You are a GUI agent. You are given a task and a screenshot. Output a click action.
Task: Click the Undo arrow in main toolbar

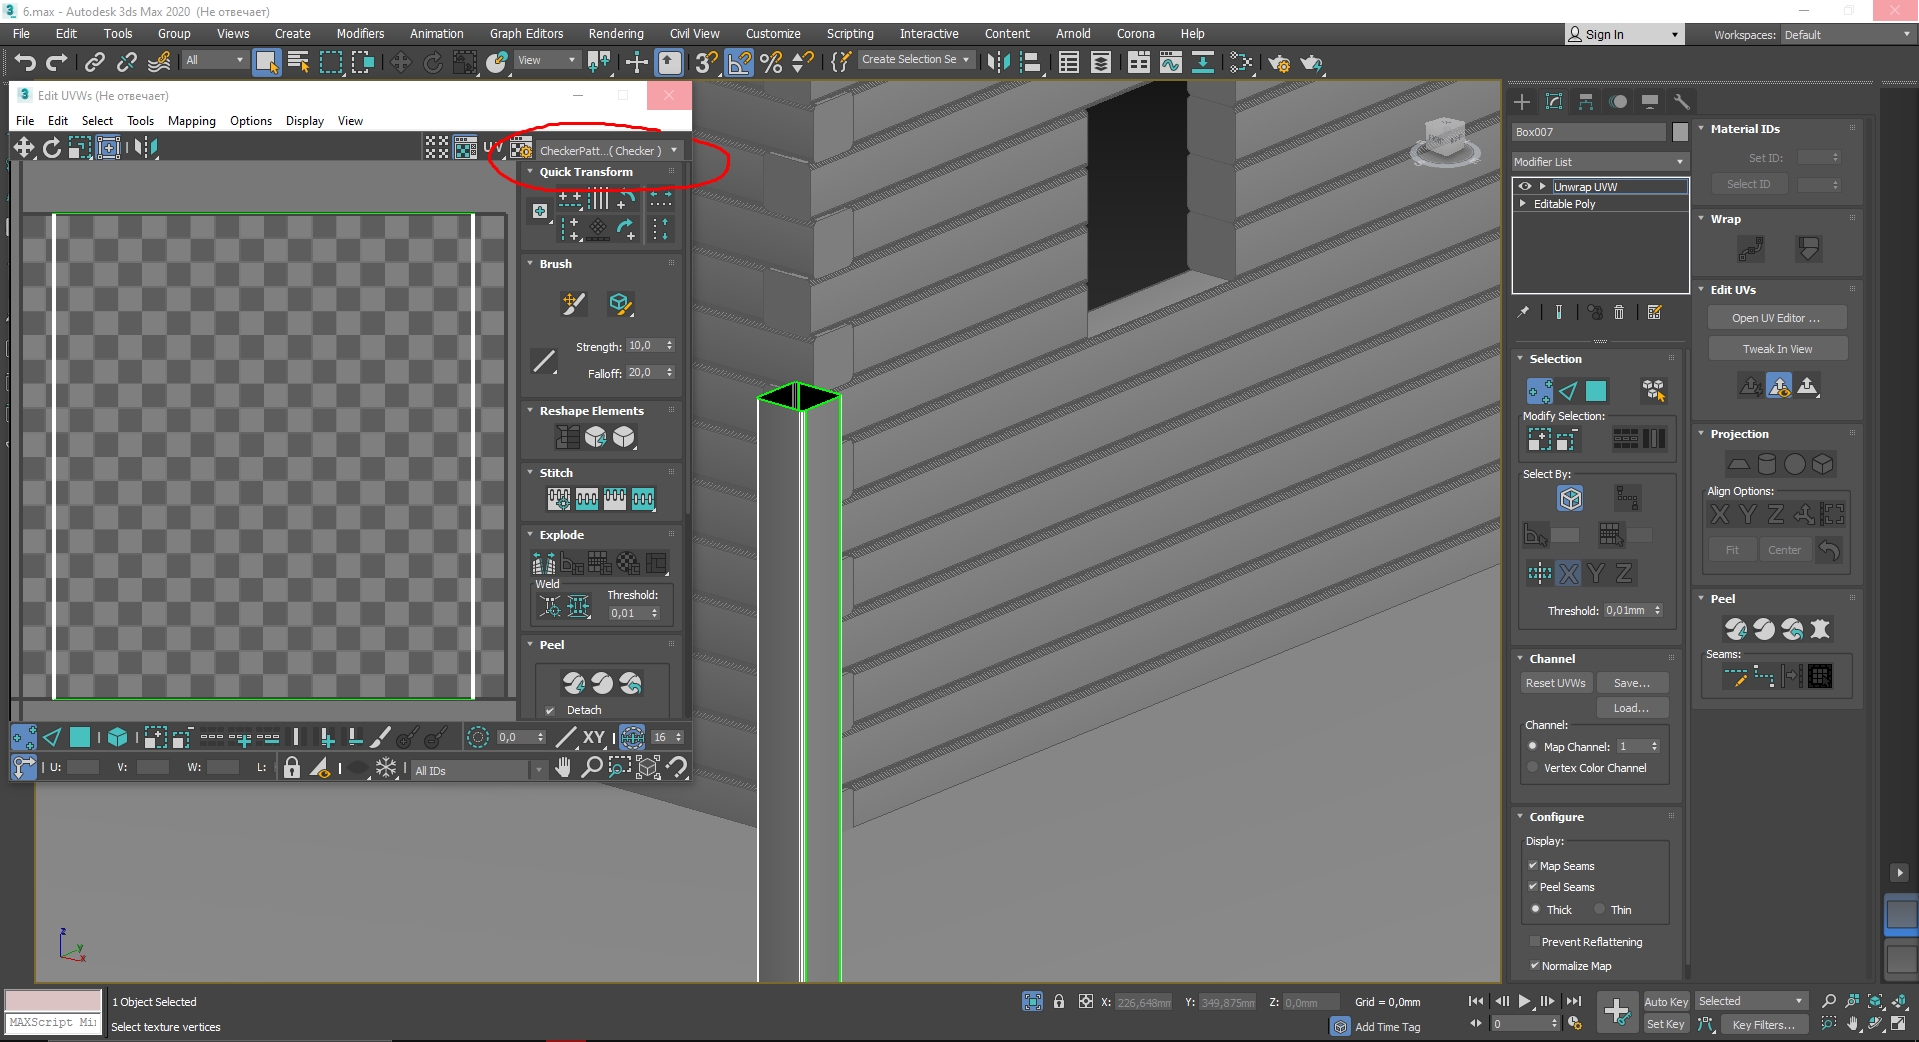coord(25,63)
